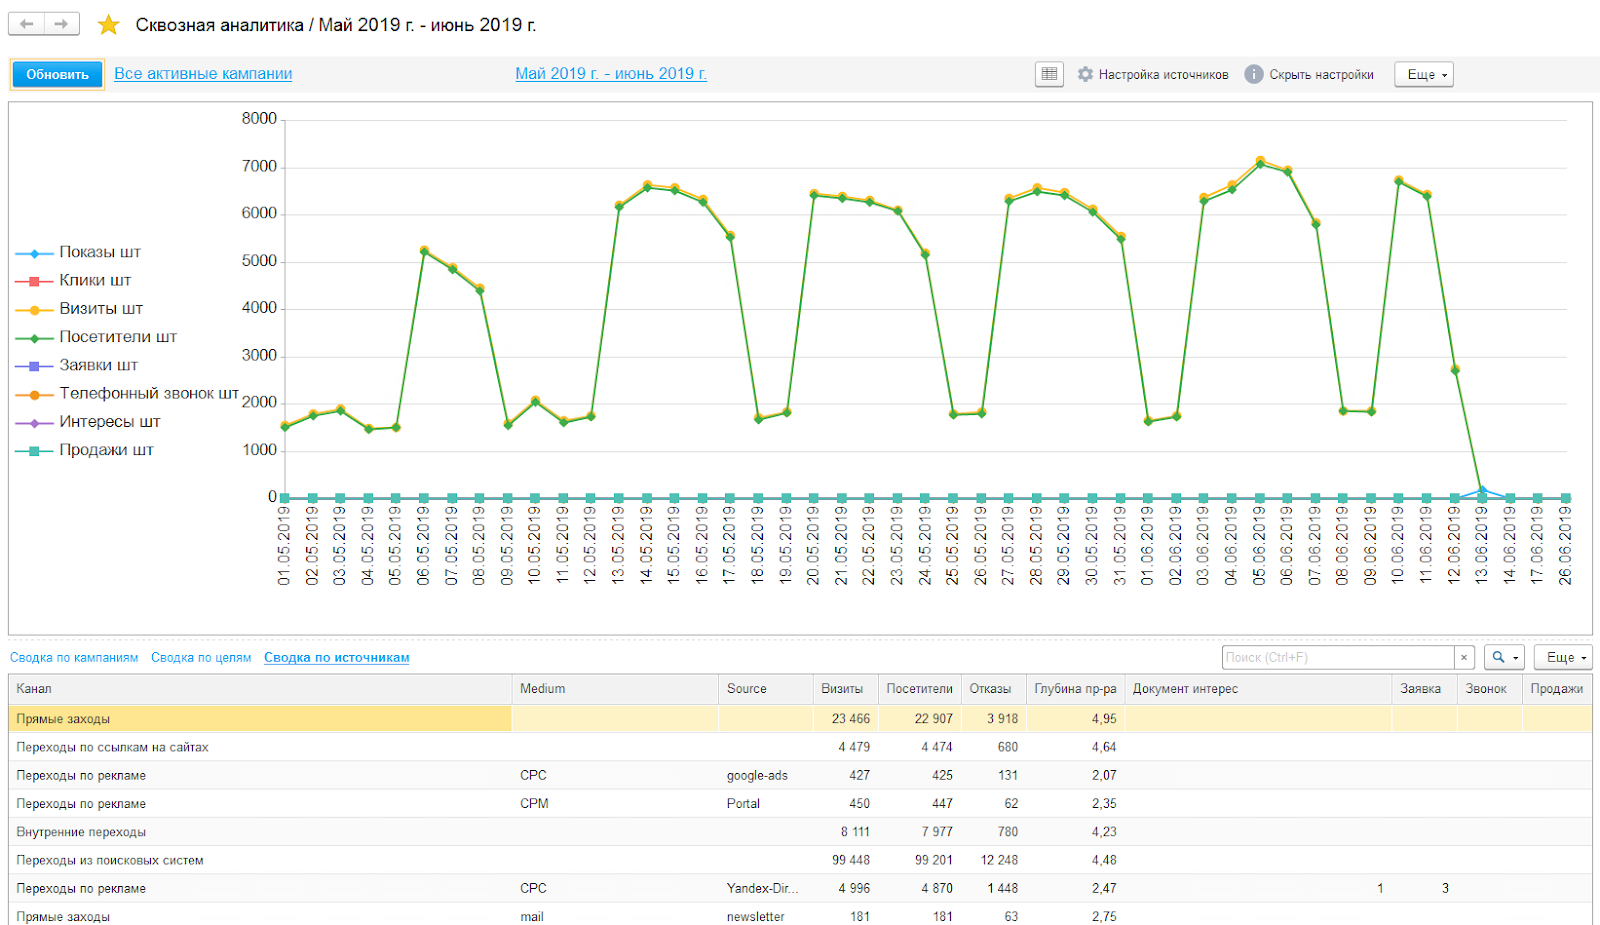The image size is (1600, 925).
Task: Open Настройка источников
Action: [x=1163, y=75]
